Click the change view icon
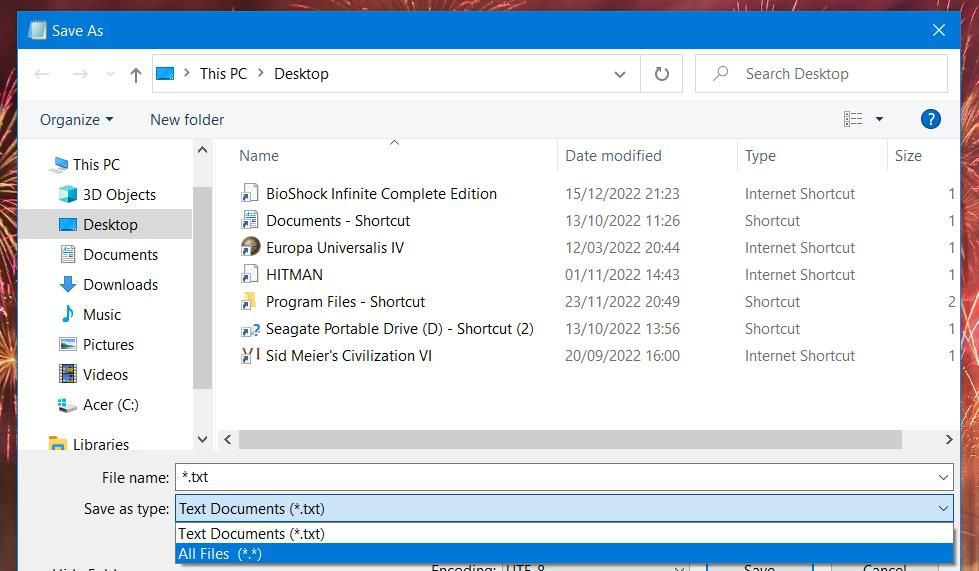Screen dimensions: 979x571 (853, 119)
